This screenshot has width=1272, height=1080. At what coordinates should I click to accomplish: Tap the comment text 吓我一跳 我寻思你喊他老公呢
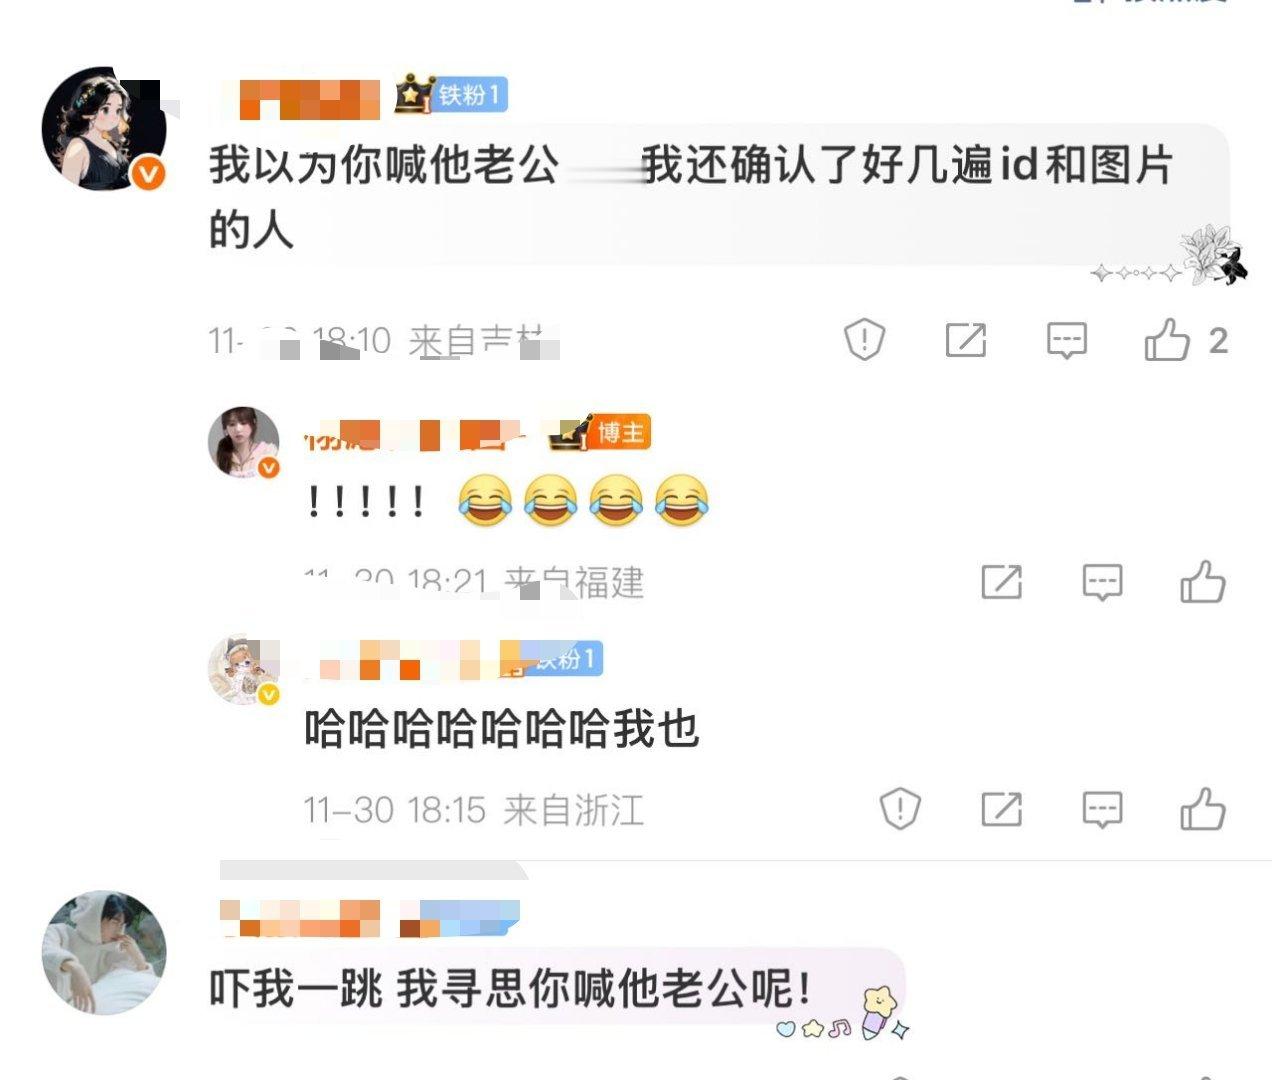point(510,990)
